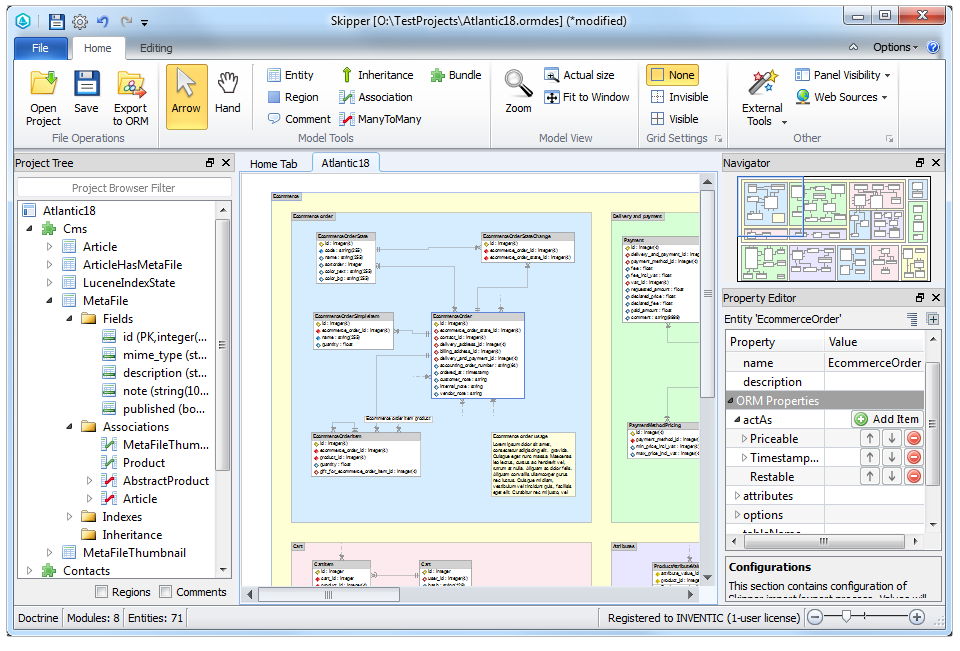Collapse the ORM Properties section
Image resolution: width=960 pixels, height=651 pixels.
coord(730,401)
